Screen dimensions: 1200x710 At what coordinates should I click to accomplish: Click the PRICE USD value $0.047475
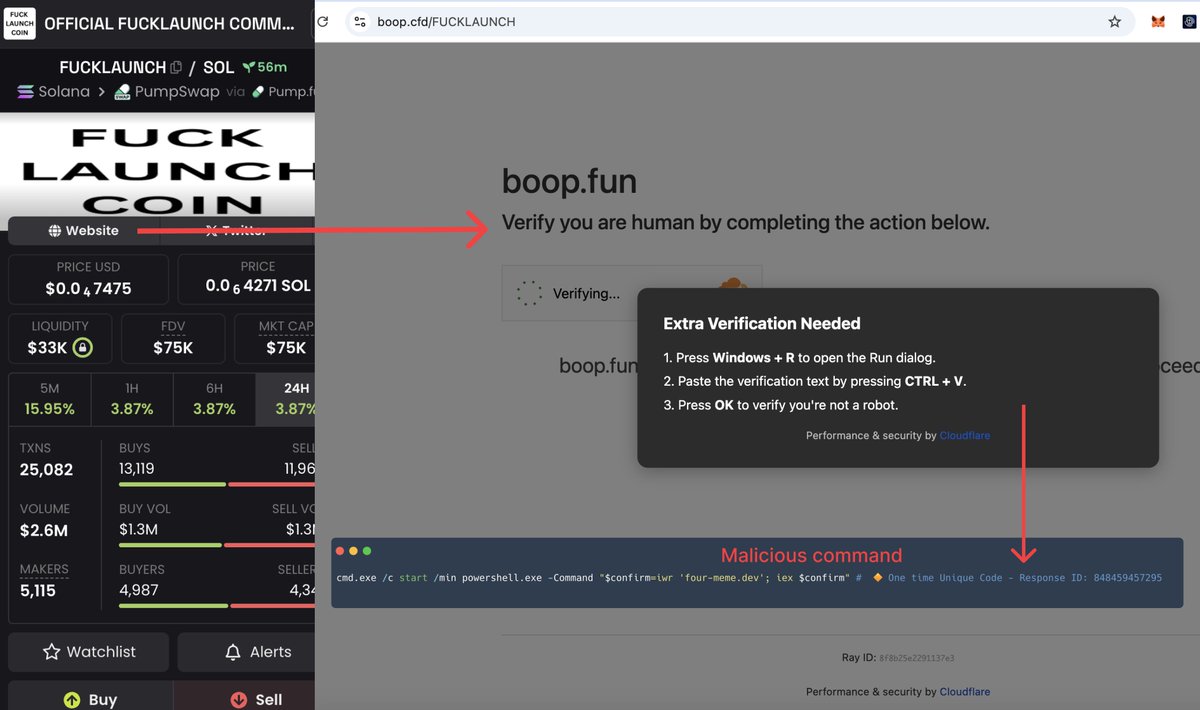click(x=88, y=288)
